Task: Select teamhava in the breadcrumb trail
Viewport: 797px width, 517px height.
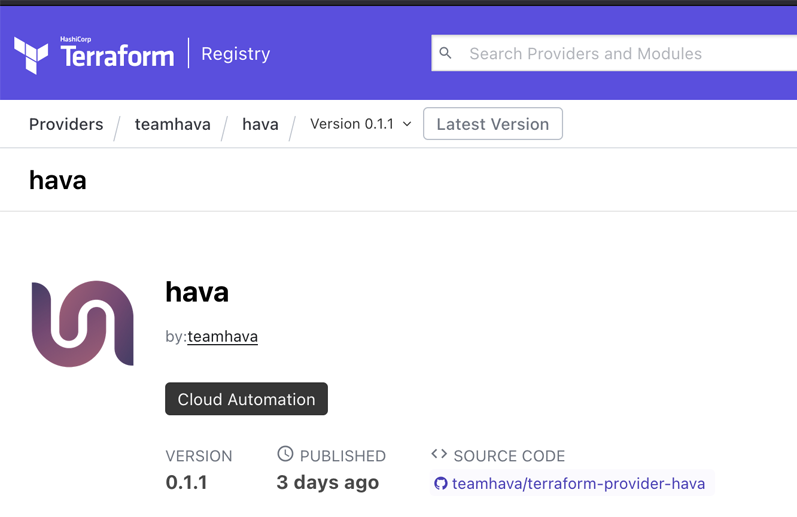Action: coord(172,124)
